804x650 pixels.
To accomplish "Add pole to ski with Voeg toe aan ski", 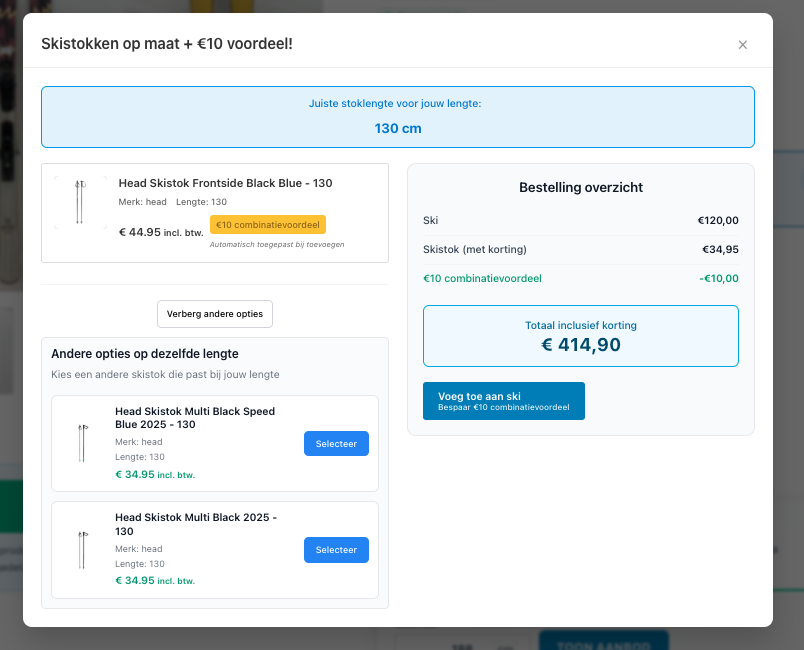I will click(504, 401).
